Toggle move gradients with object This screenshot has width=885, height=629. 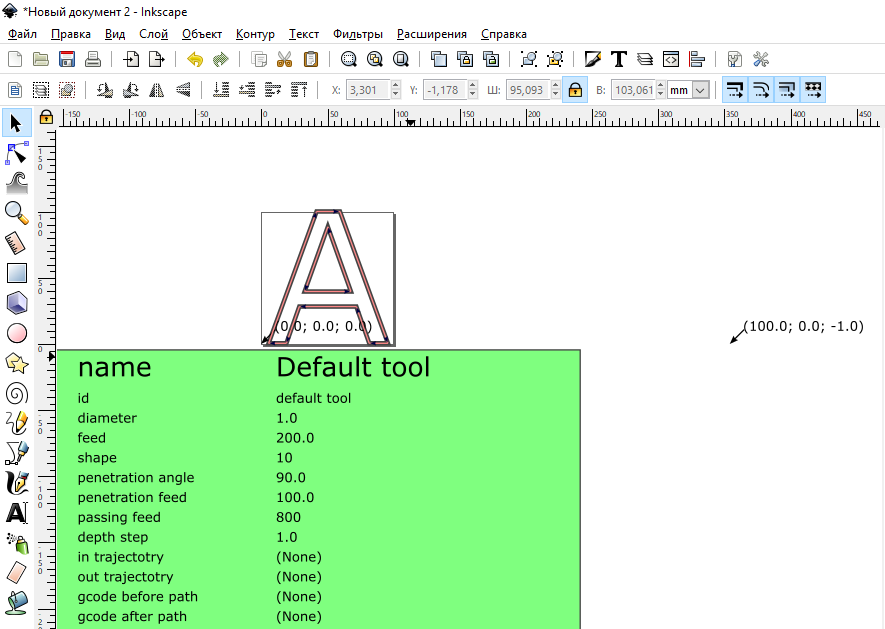click(787, 90)
